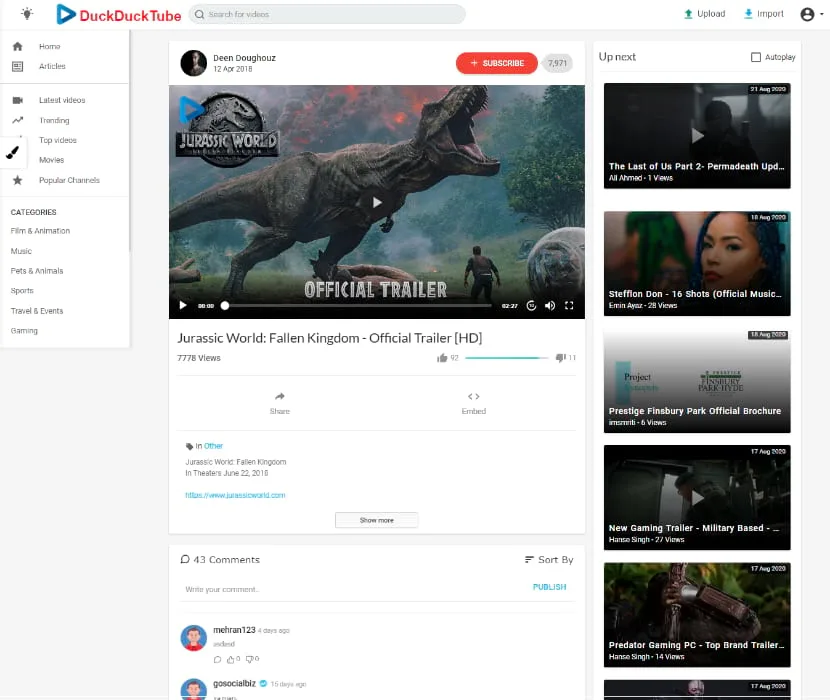Viewport: 830px width, 700px height.
Task: Reply to mehran123 comment icon
Action: 217,659
